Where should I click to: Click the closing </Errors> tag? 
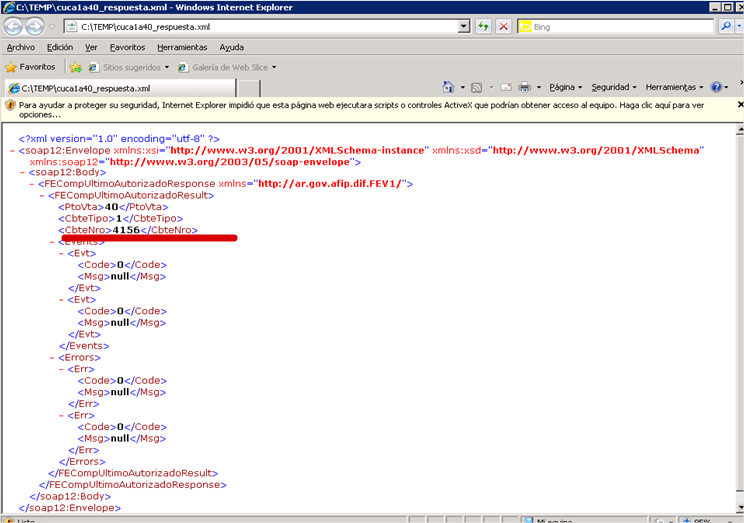click(x=82, y=462)
